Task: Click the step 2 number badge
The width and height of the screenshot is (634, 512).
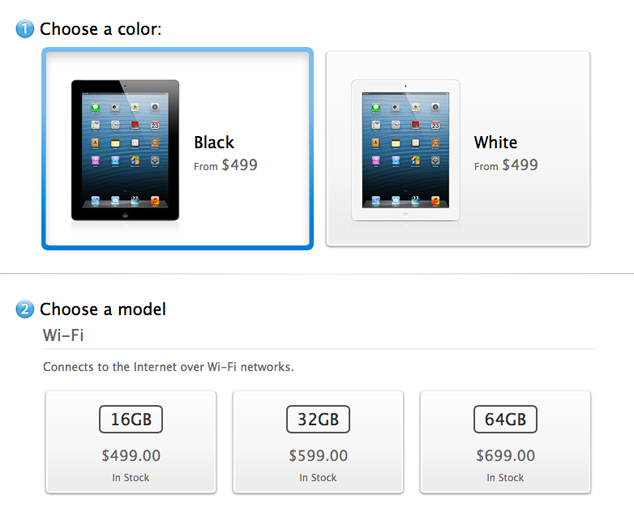Action: [x=25, y=309]
